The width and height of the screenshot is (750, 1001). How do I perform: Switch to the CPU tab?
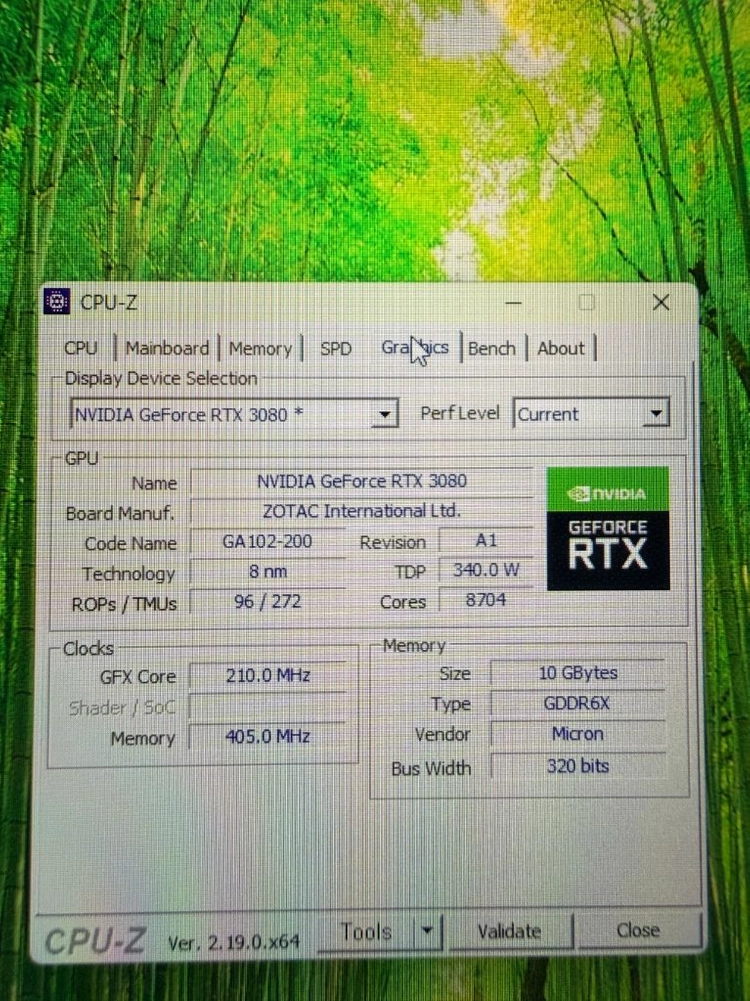click(81, 349)
